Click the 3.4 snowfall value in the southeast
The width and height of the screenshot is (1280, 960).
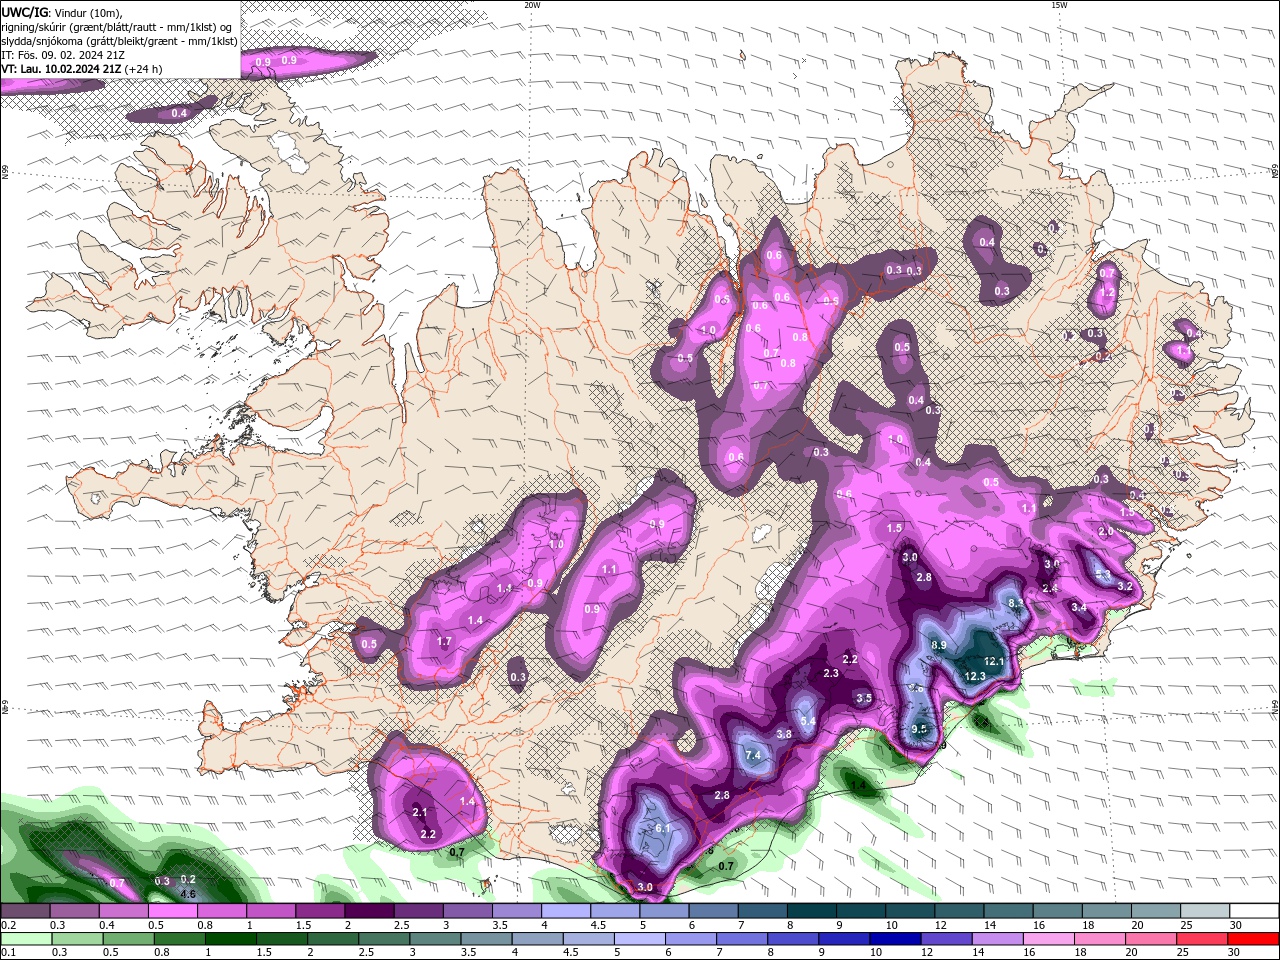coord(1079,608)
